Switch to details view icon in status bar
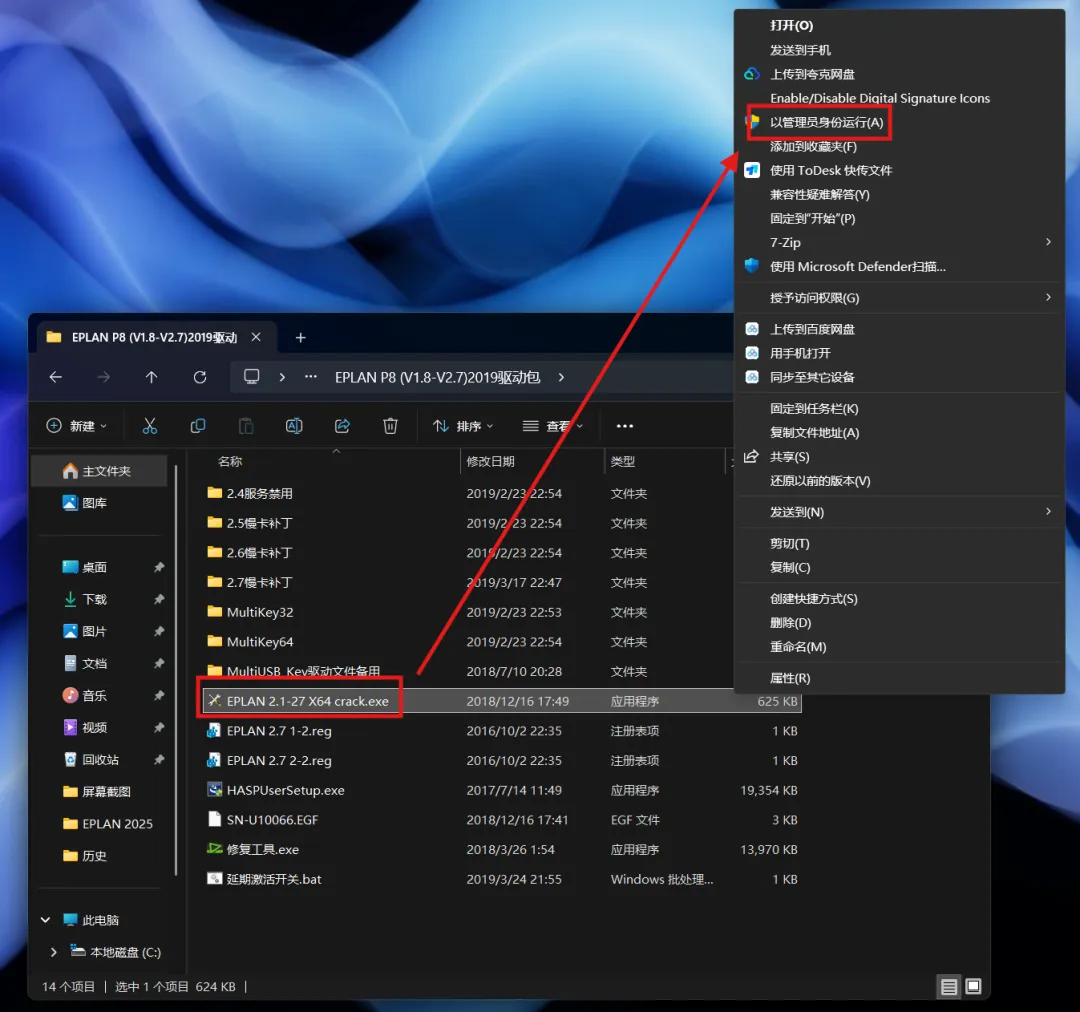The height and width of the screenshot is (1012, 1080). click(x=948, y=987)
